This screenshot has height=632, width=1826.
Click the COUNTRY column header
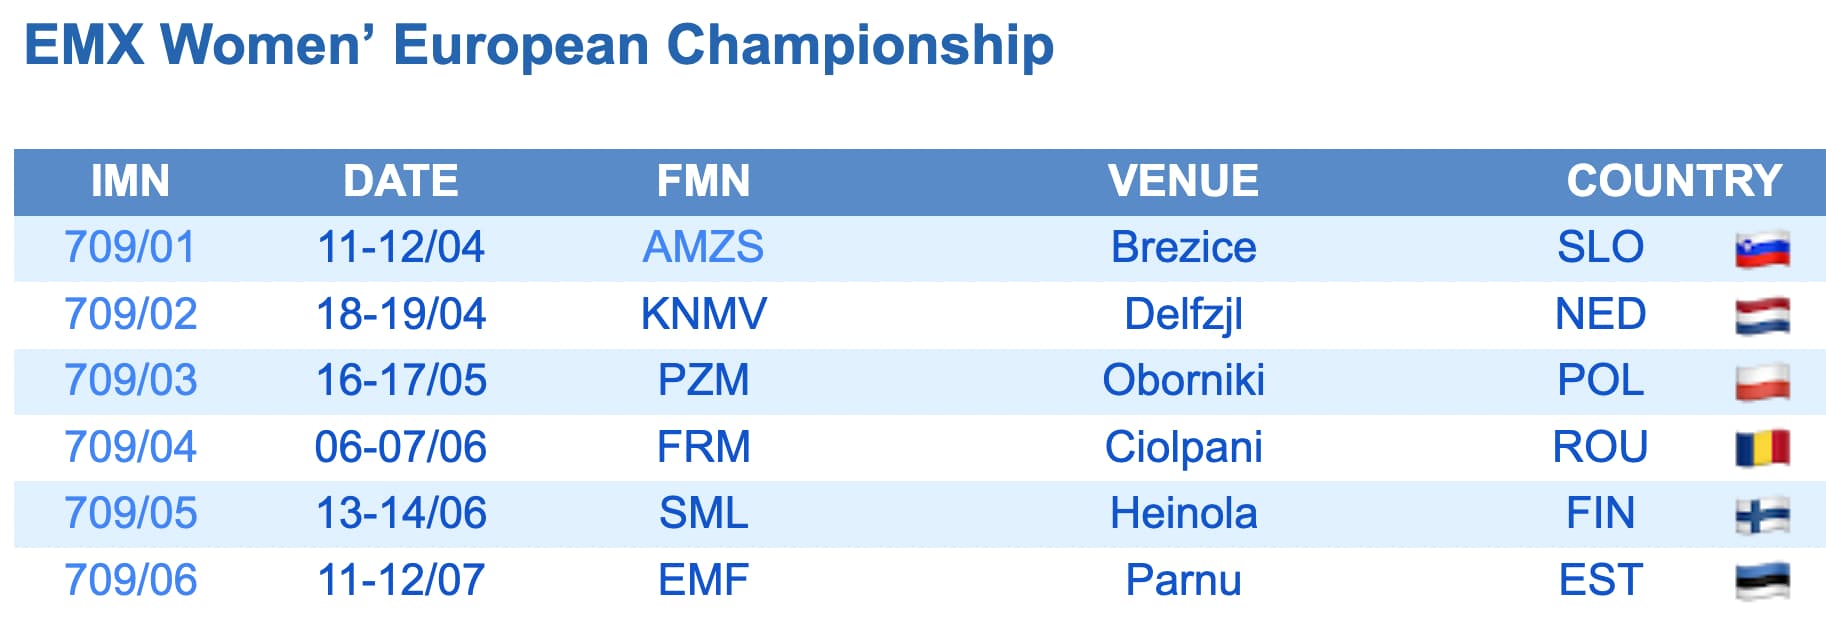pyautogui.click(x=1673, y=182)
